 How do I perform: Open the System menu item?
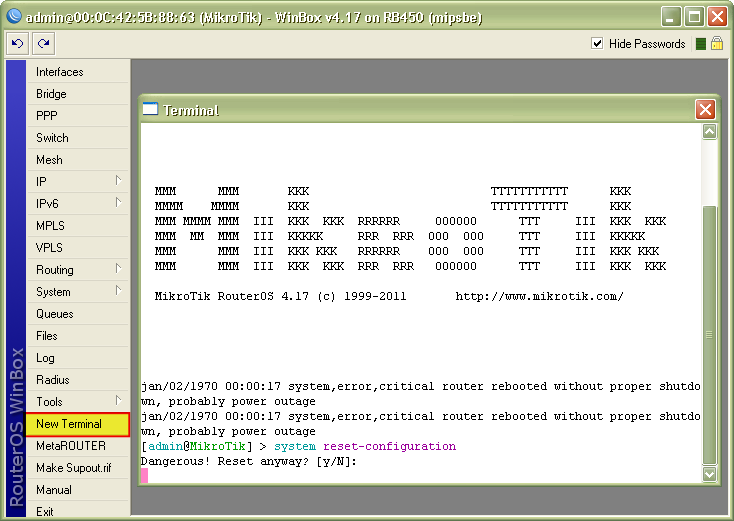[x=78, y=292]
